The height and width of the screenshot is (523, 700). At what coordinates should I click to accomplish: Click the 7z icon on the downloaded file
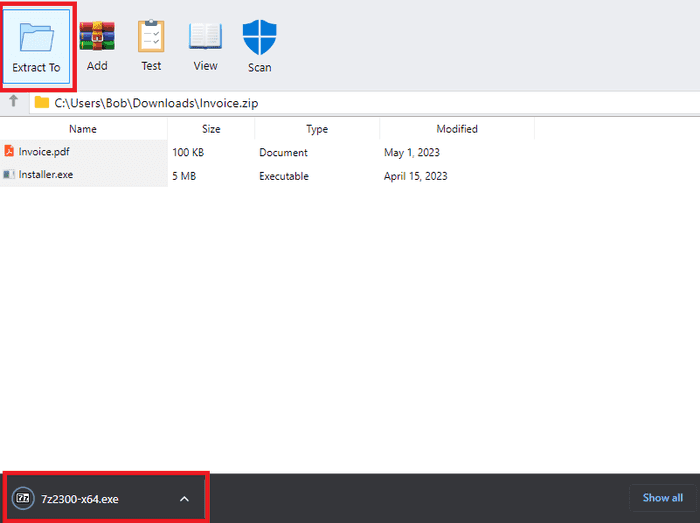click(23, 498)
